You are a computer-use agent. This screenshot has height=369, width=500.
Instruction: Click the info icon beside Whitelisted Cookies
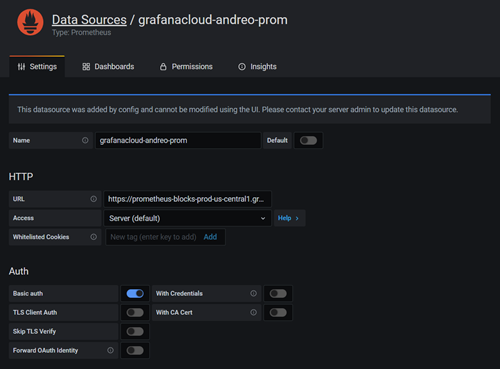[x=94, y=237]
